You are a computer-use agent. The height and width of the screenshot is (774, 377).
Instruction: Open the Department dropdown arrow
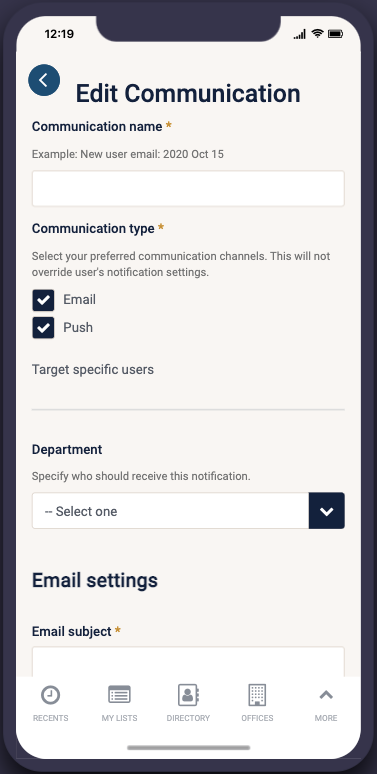click(x=327, y=511)
